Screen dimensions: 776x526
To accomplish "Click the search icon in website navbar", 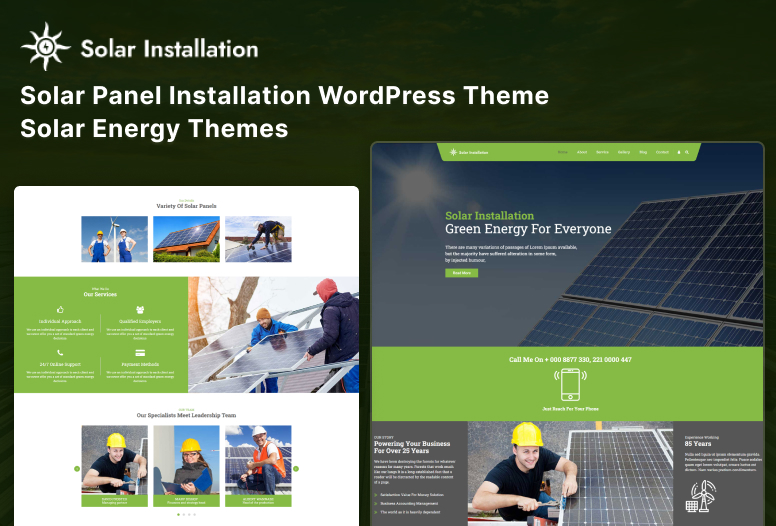I will 687,152.
